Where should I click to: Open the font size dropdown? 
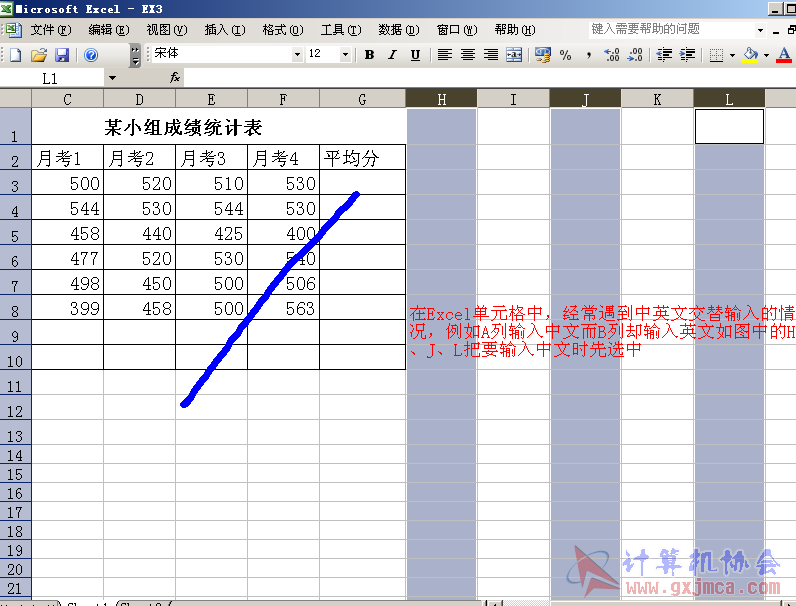[x=345, y=55]
